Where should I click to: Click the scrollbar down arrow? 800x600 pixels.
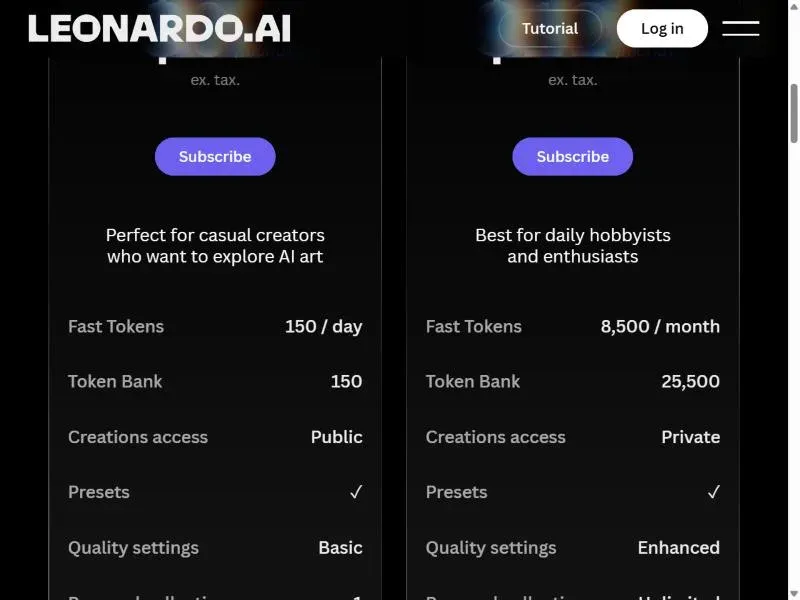pos(794,594)
